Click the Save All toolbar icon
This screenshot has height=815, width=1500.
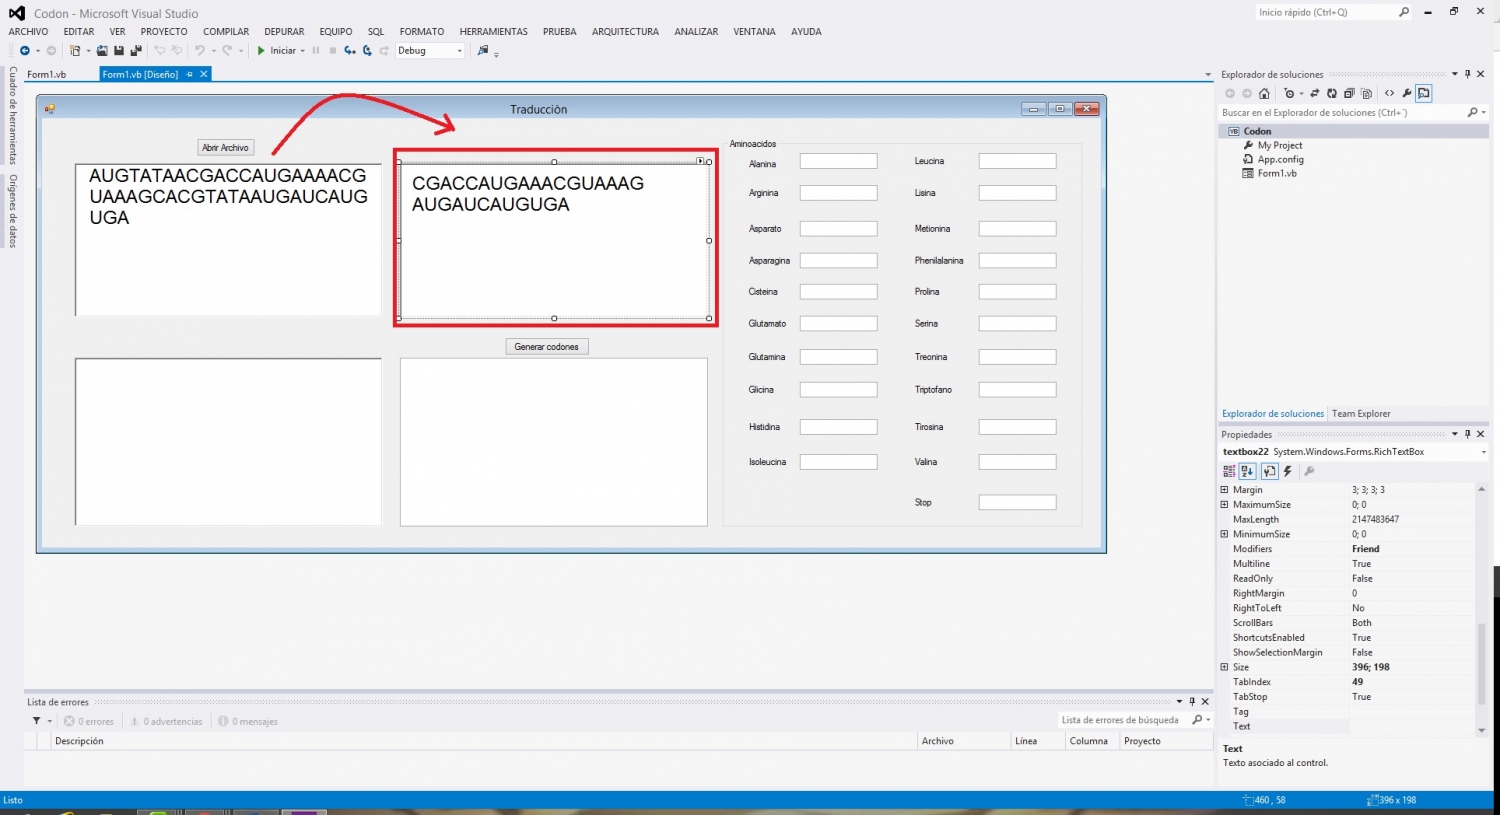(135, 51)
